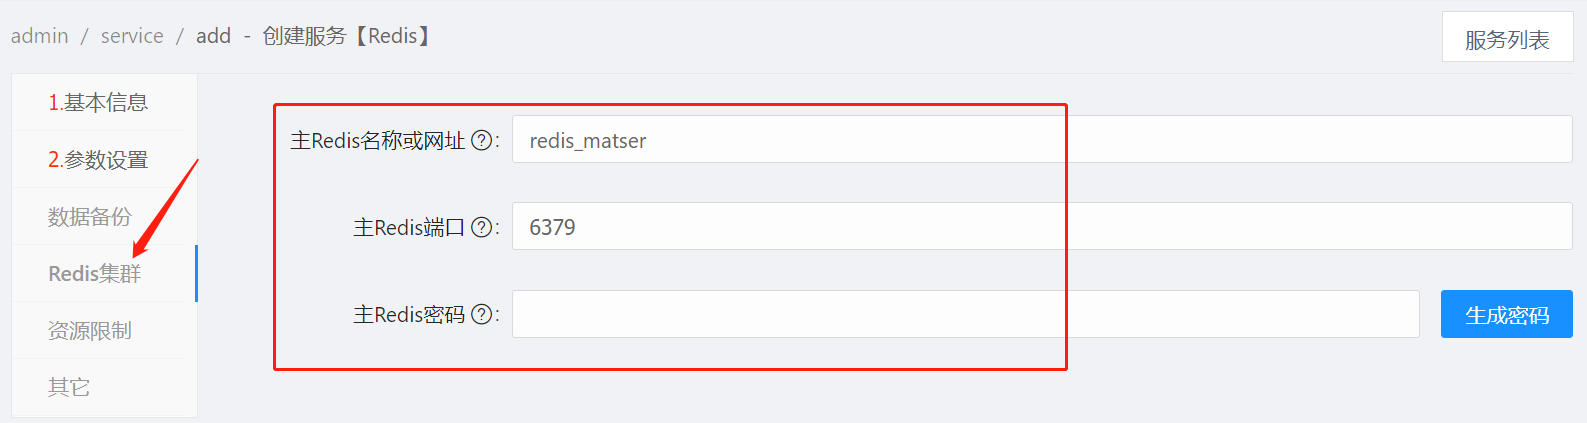Click the 主Redis端口 field label
Viewport: 1587px width, 423px height.
click(409, 227)
